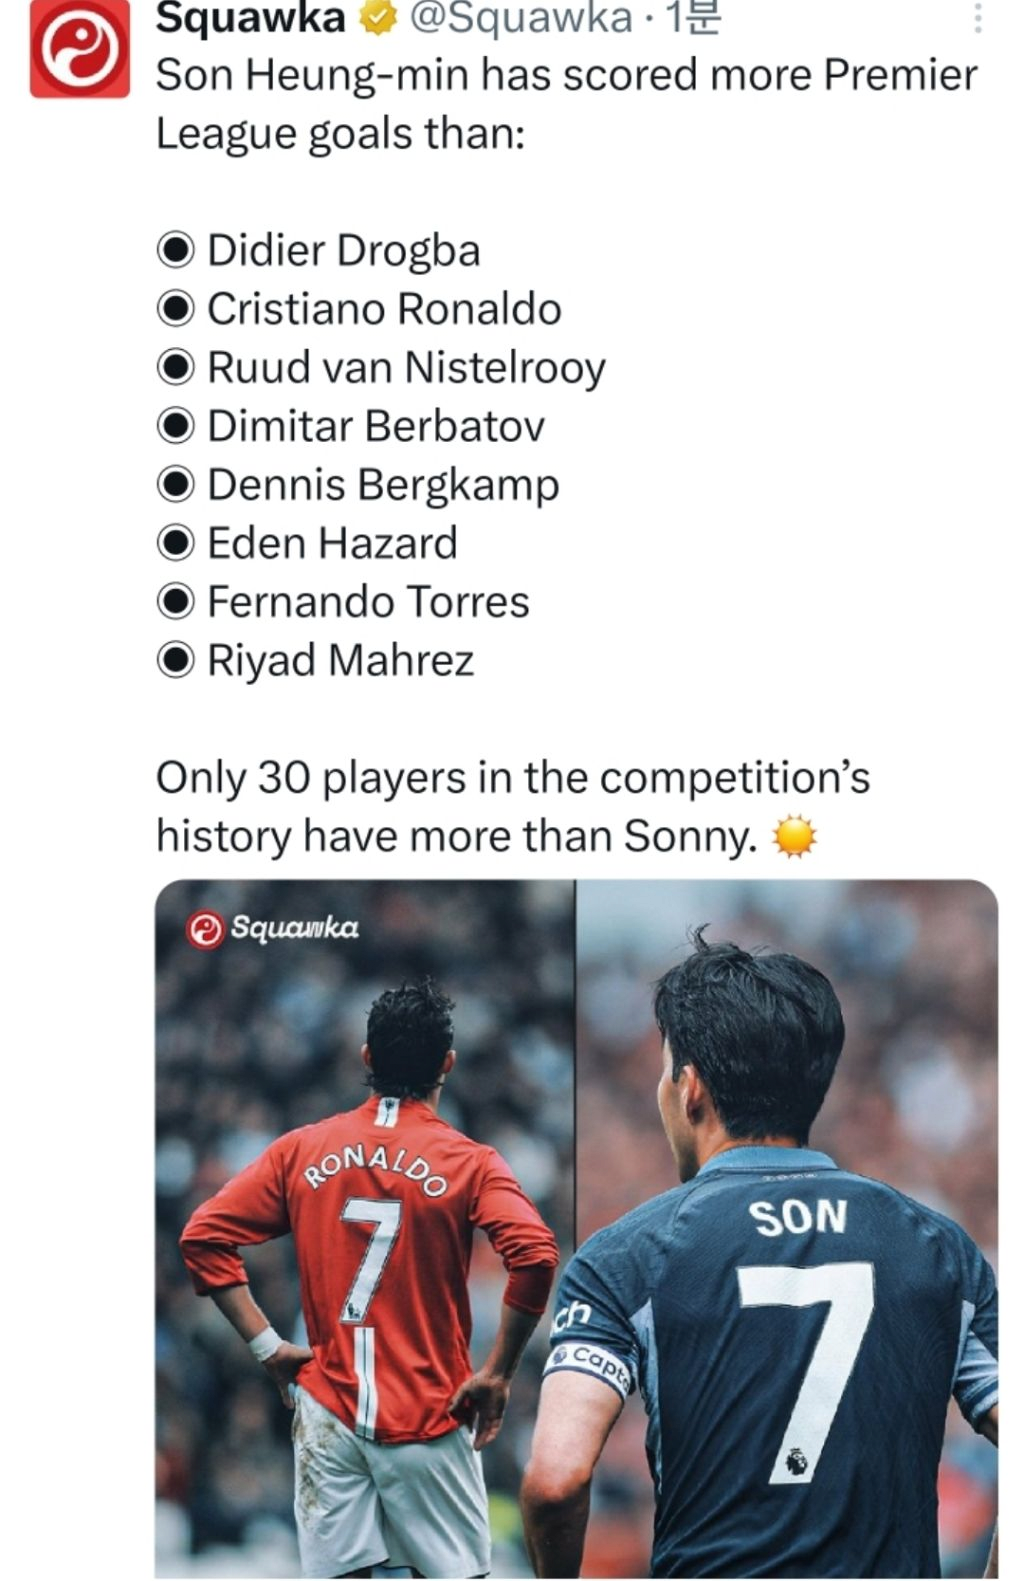This screenshot has width=1024, height=1581.
Task: Select the bullet beside Didier Drogba
Action: click(176, 250)
